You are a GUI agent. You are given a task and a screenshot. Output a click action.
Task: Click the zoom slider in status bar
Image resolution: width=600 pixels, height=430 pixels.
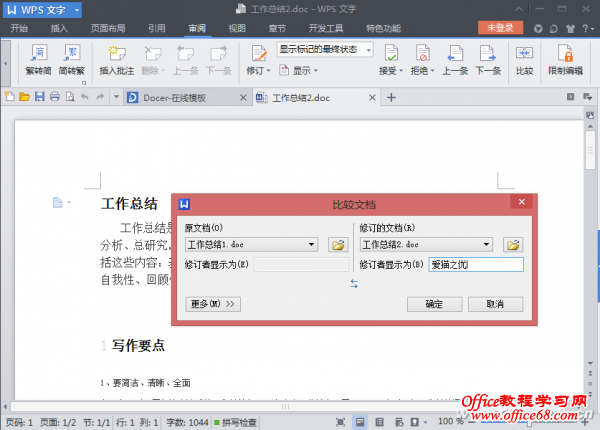point(528,423)
